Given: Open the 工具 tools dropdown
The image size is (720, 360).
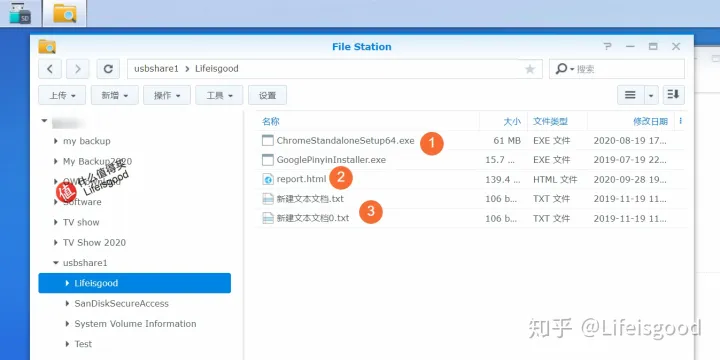Looking at the screenshot, I should point(219,95).
